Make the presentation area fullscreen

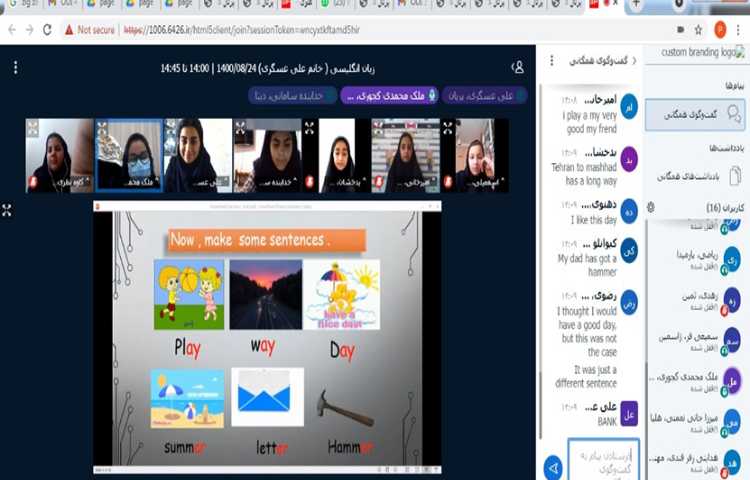pyautogui.click(x=7, y=210)
